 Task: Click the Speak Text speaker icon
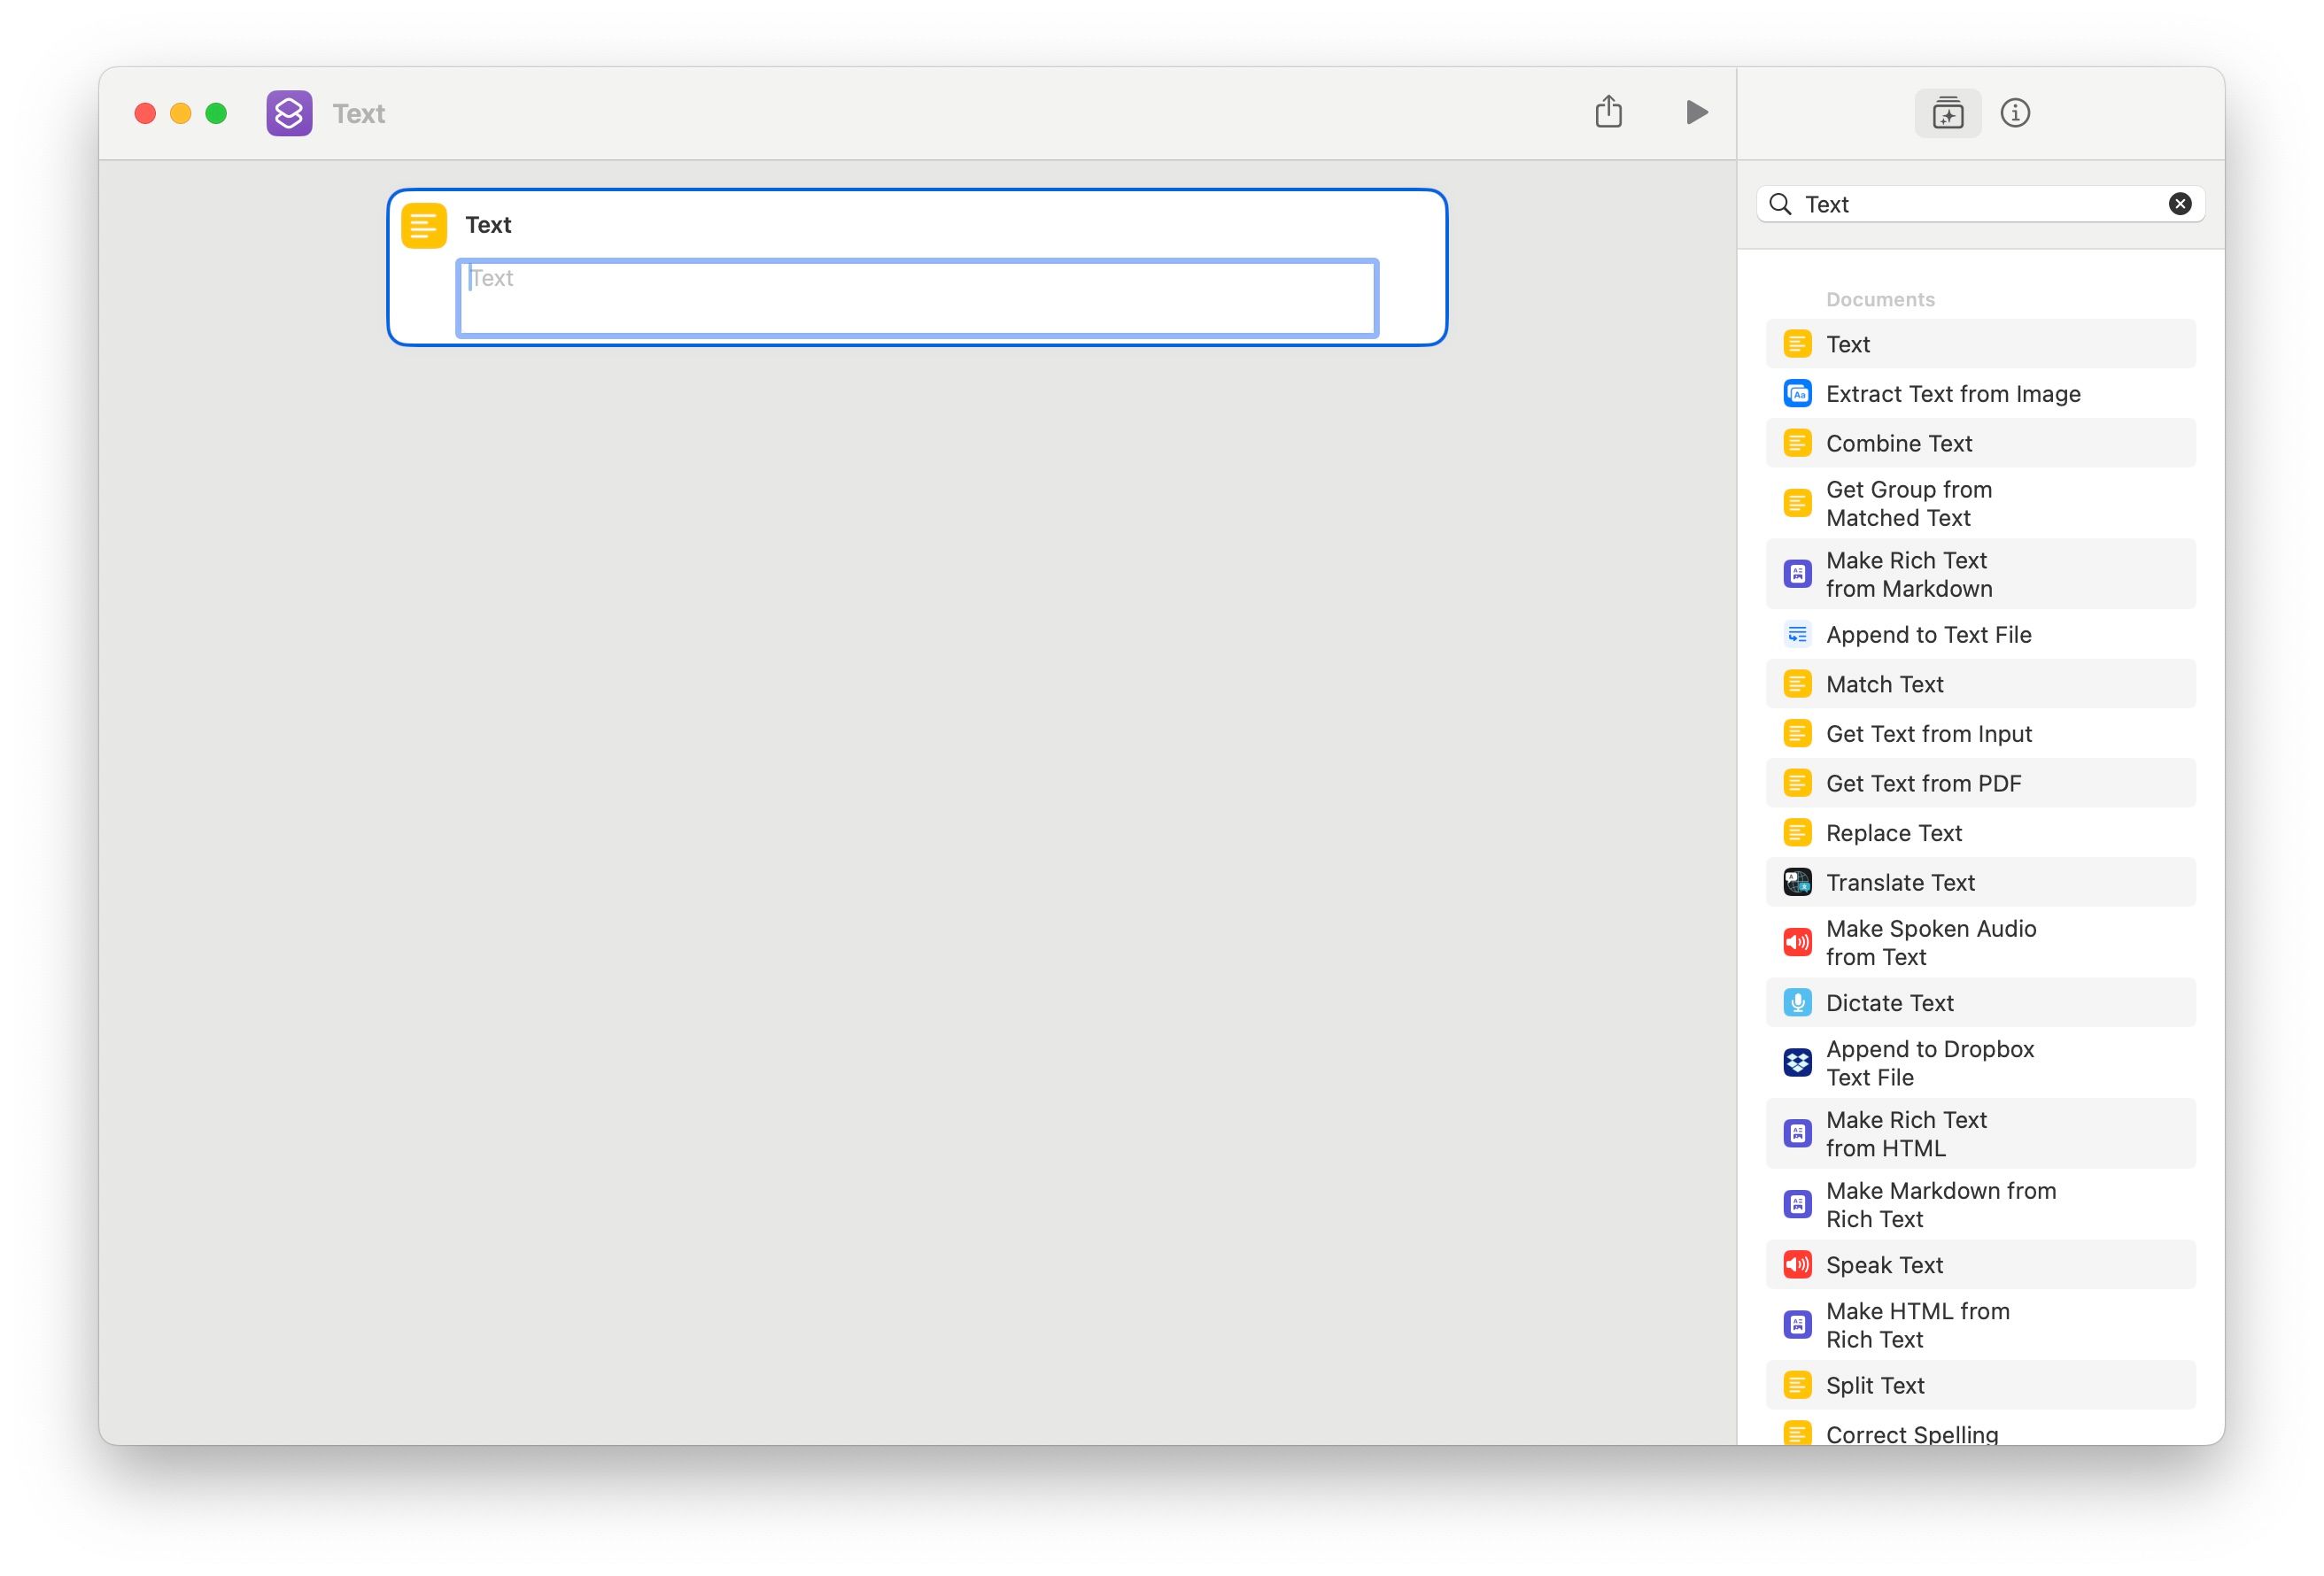tap(1798, 1264)
